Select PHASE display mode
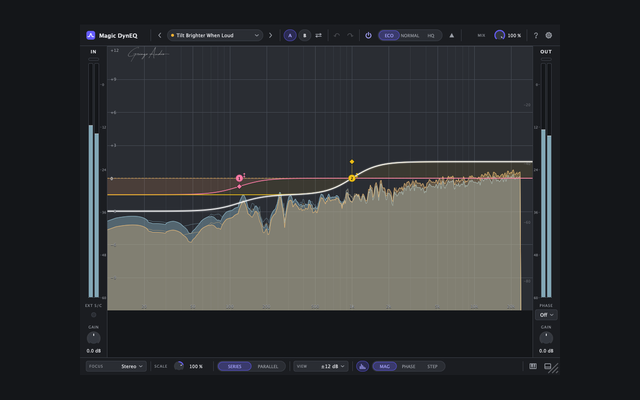 coord(408,366)
